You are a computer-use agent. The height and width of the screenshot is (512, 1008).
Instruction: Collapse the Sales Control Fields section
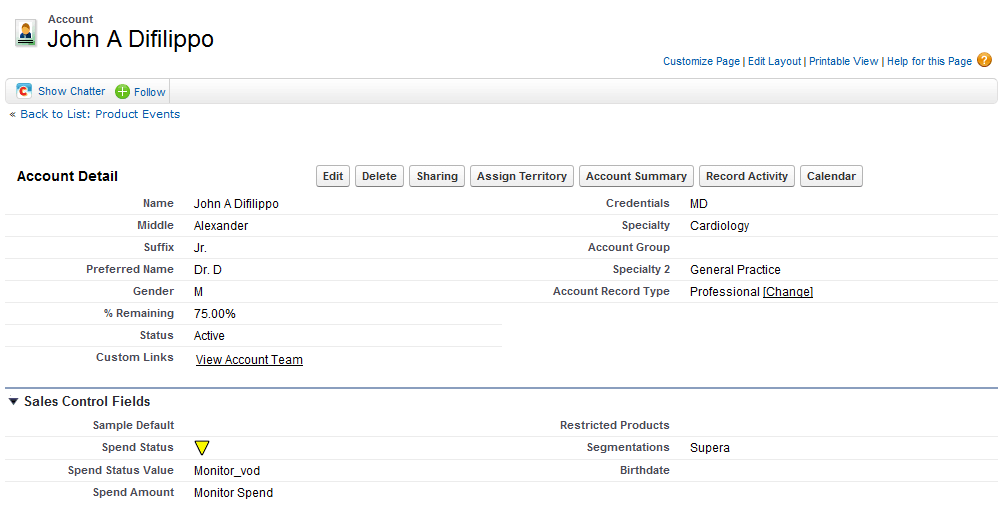click(13, 402)
